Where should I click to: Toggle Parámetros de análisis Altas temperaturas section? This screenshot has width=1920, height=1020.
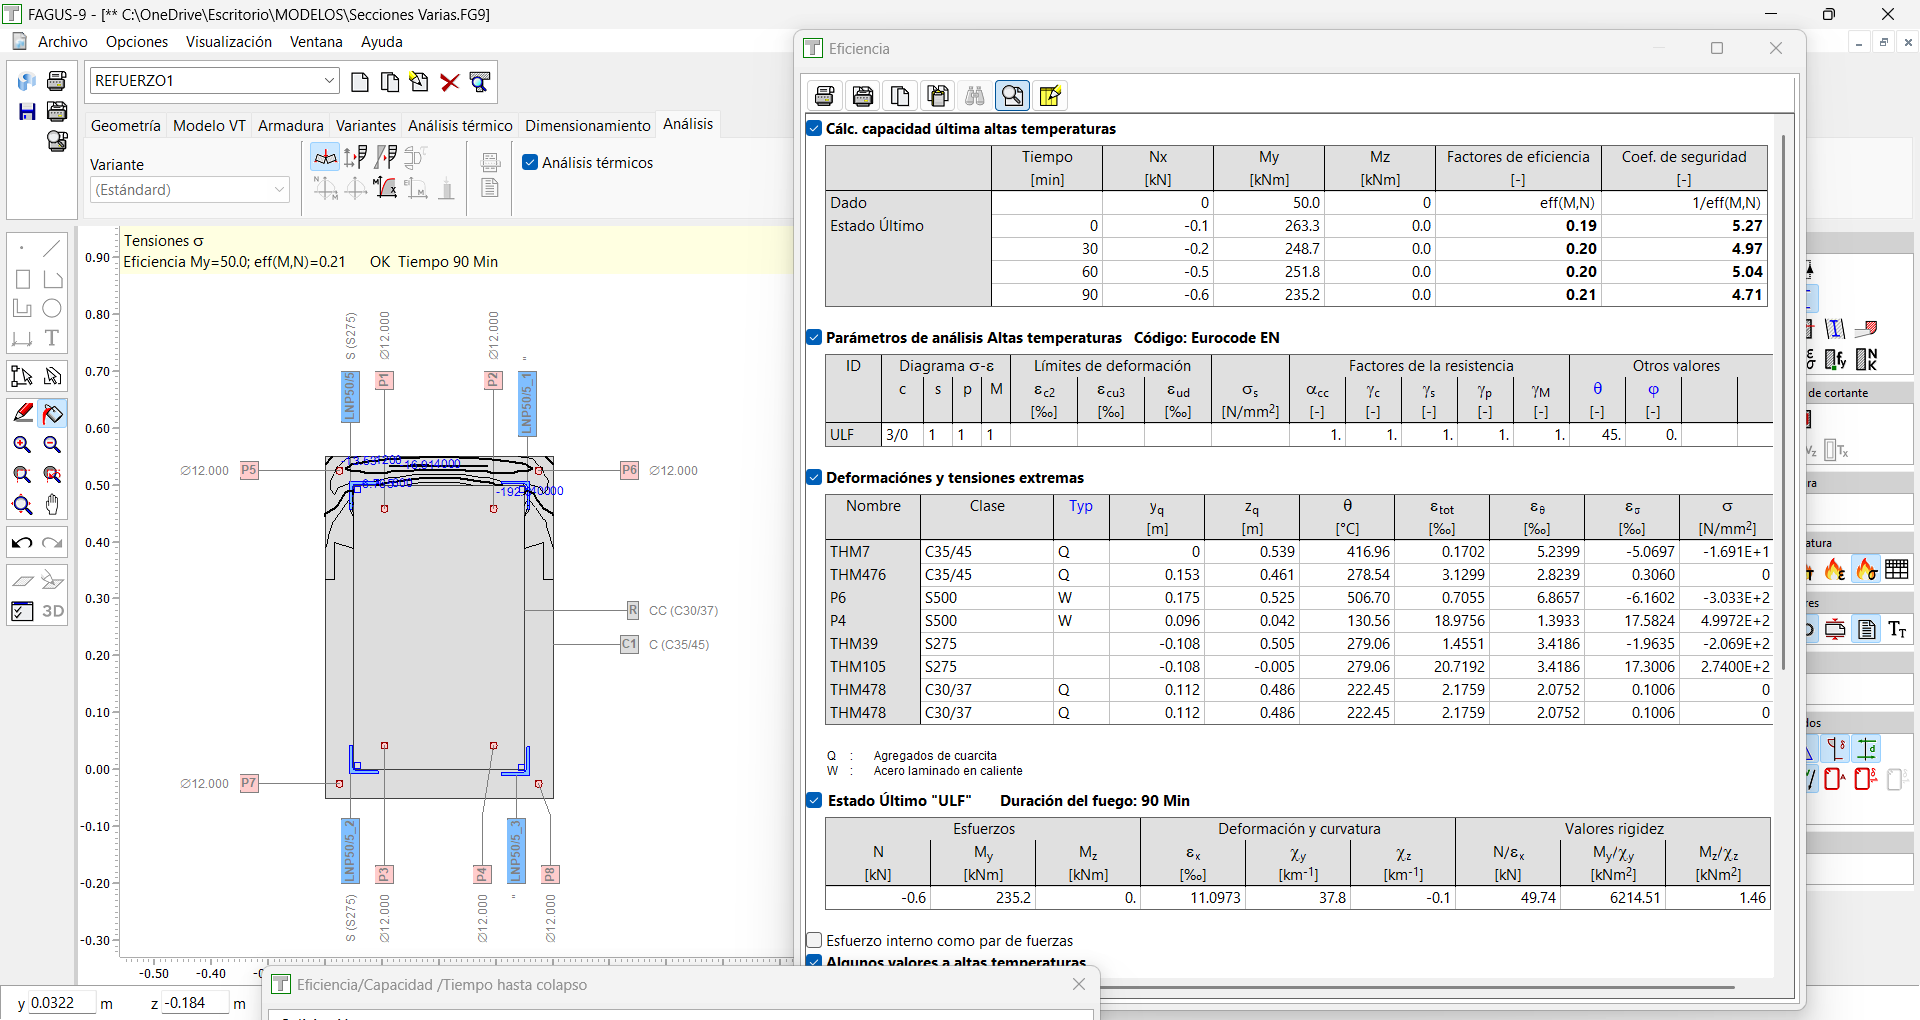814,337
